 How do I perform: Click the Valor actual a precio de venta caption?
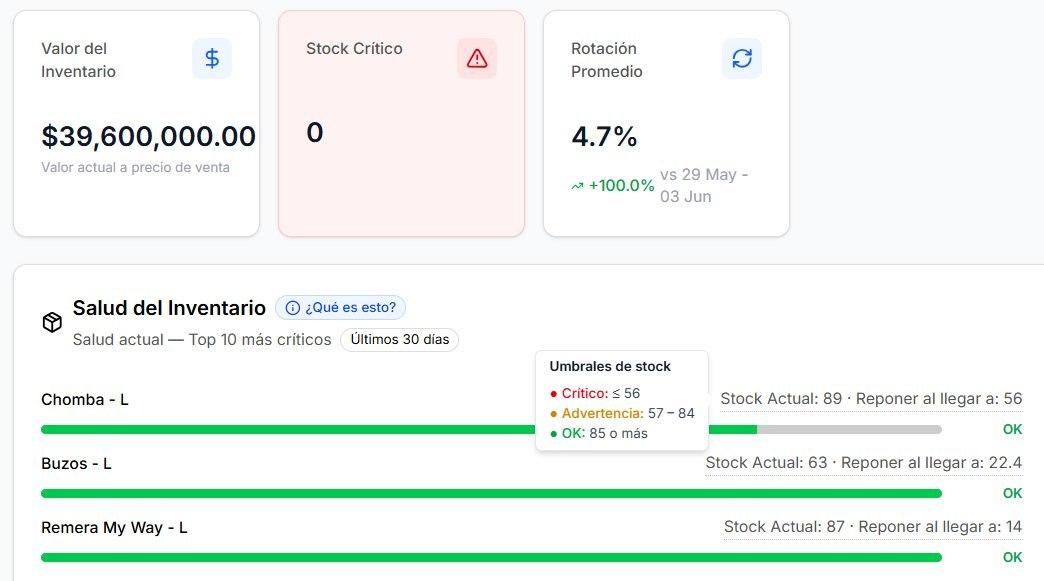pos(135,167)
